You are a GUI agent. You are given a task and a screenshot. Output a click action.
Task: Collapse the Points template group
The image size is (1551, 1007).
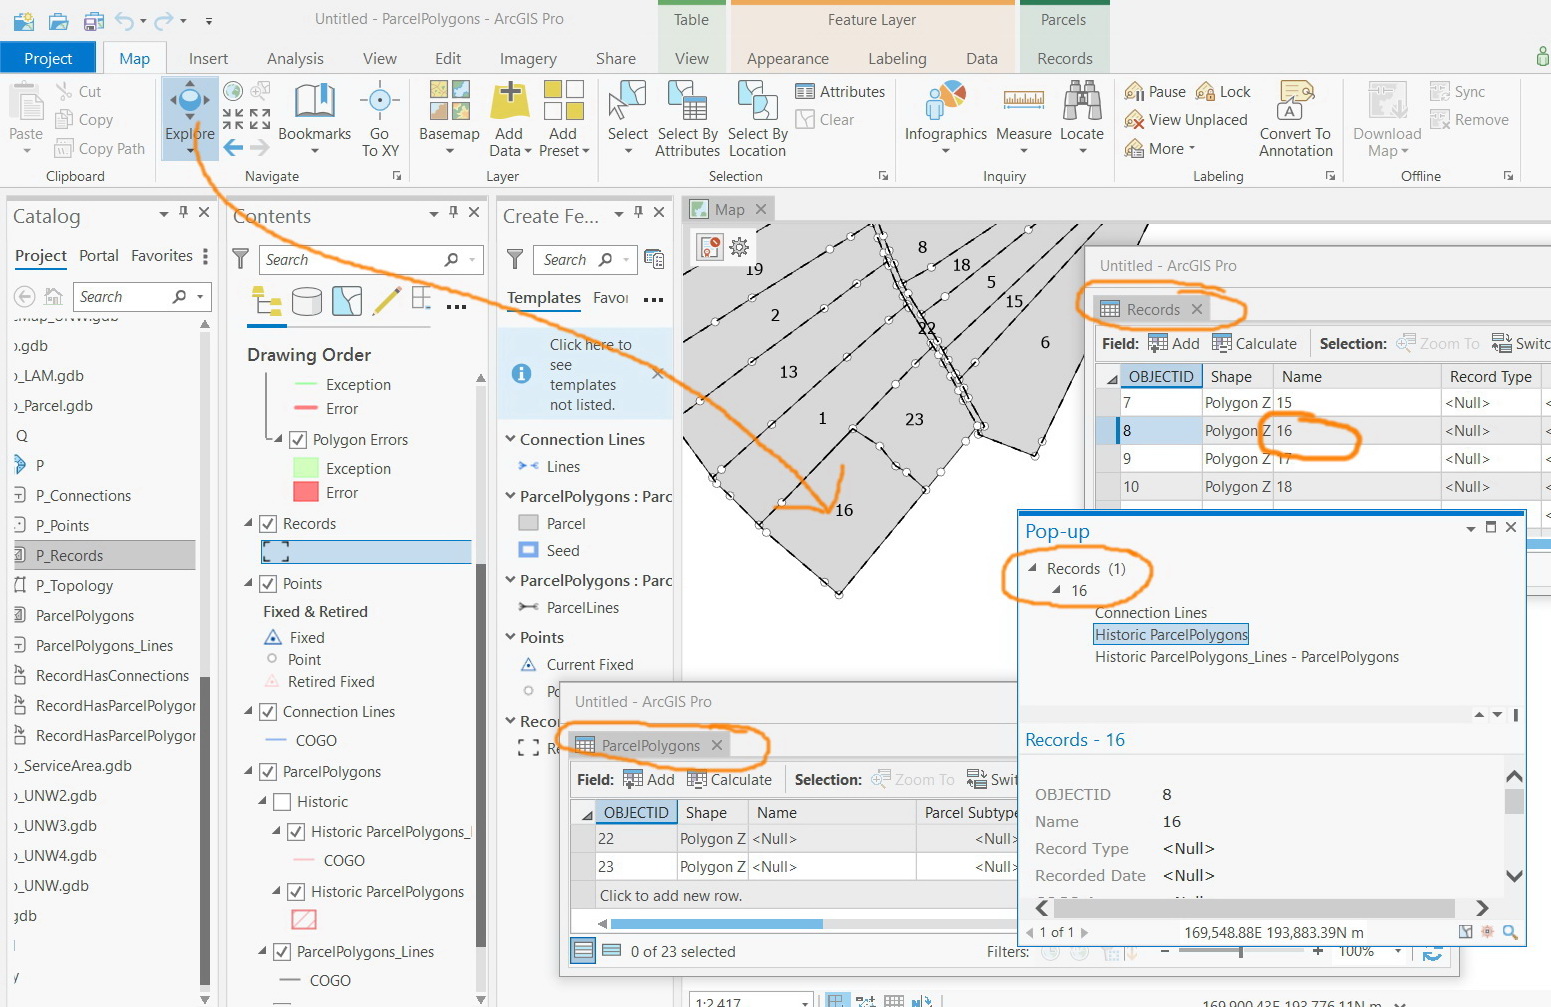[x=510, y=637]
